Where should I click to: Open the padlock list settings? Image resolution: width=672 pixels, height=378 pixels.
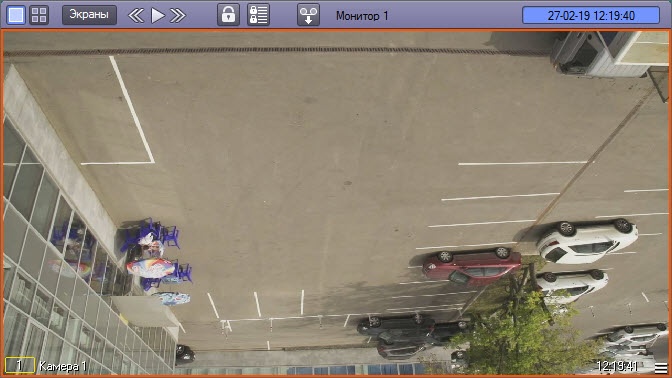click(x=258, y=15)
